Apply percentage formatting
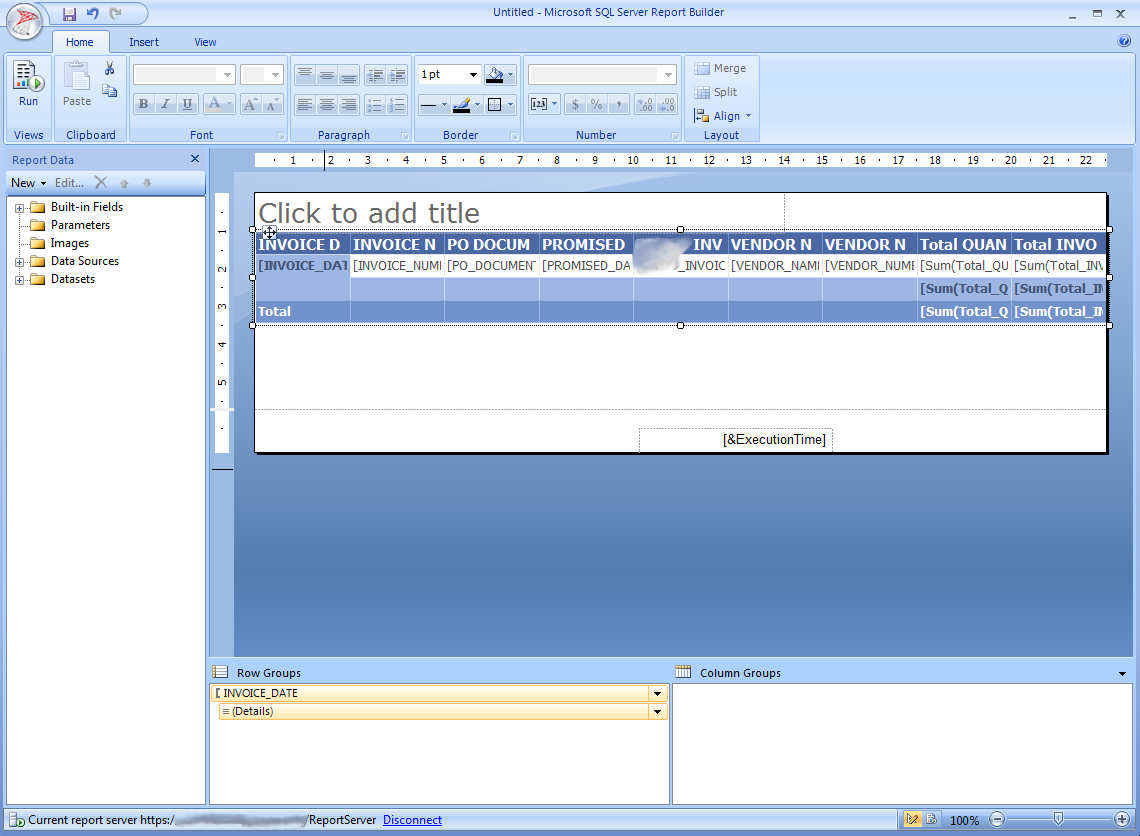1140x836 pixels. coord(597,103)
